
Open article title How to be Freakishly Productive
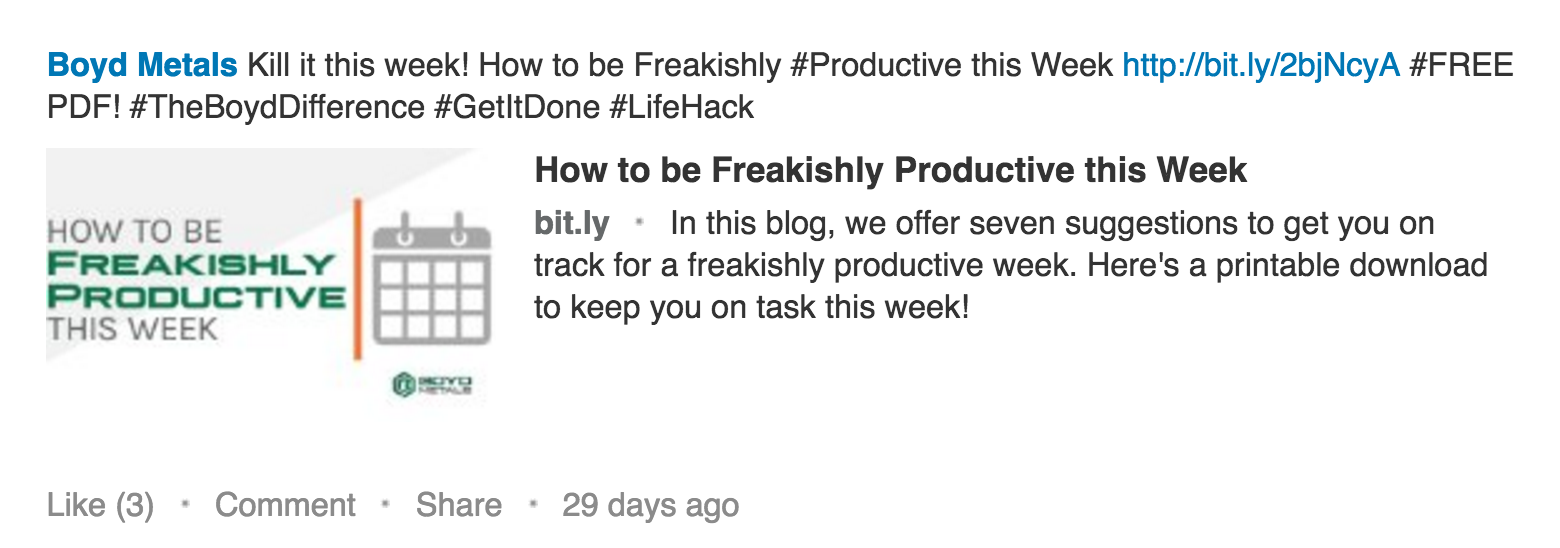891,170
